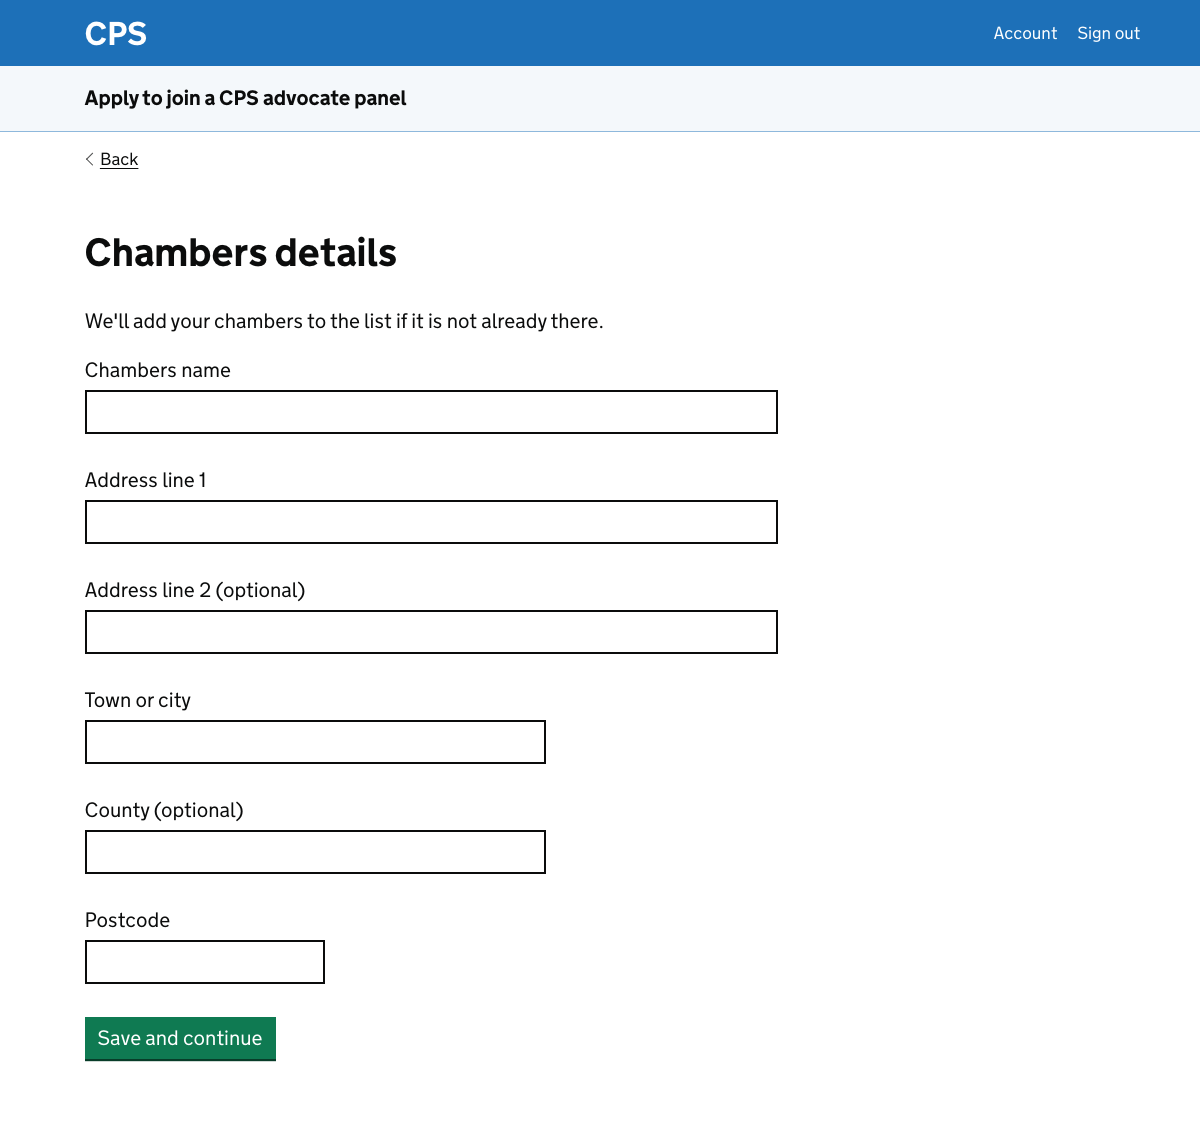Click the Town or city label
The image size is (1200, 1138).
[137, 700]
